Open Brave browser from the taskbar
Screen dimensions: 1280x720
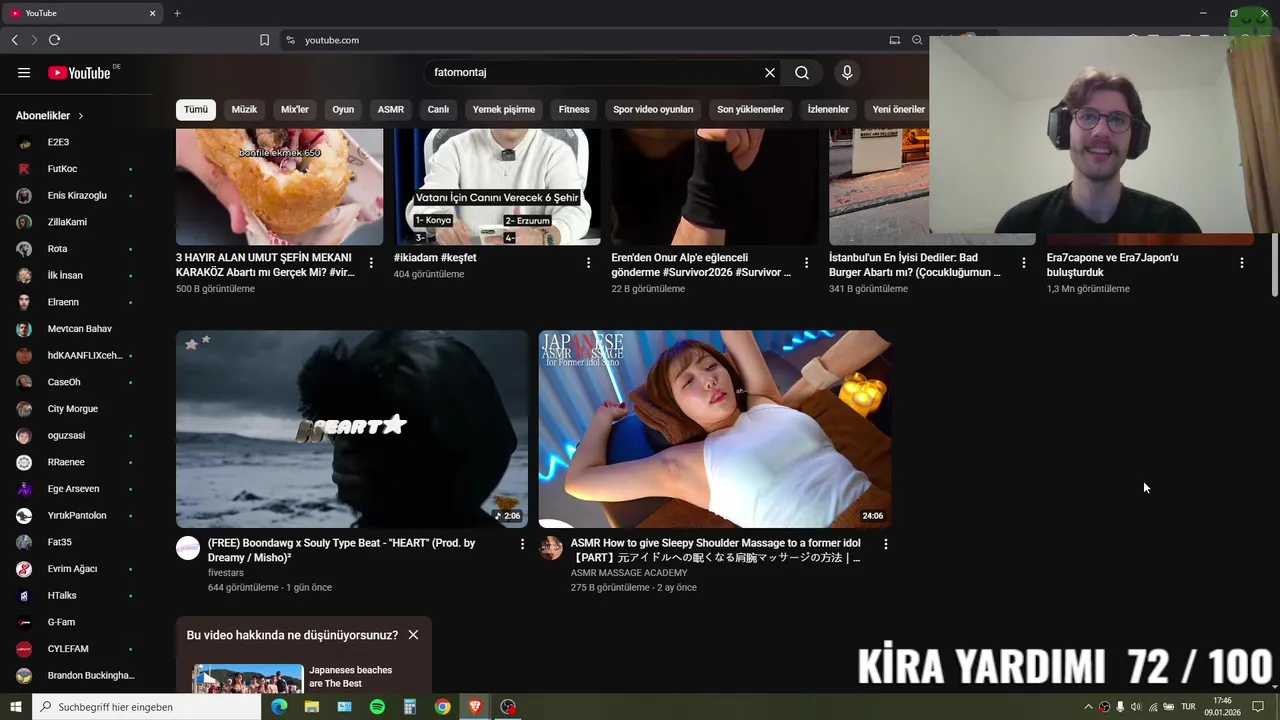pos(475,707)
